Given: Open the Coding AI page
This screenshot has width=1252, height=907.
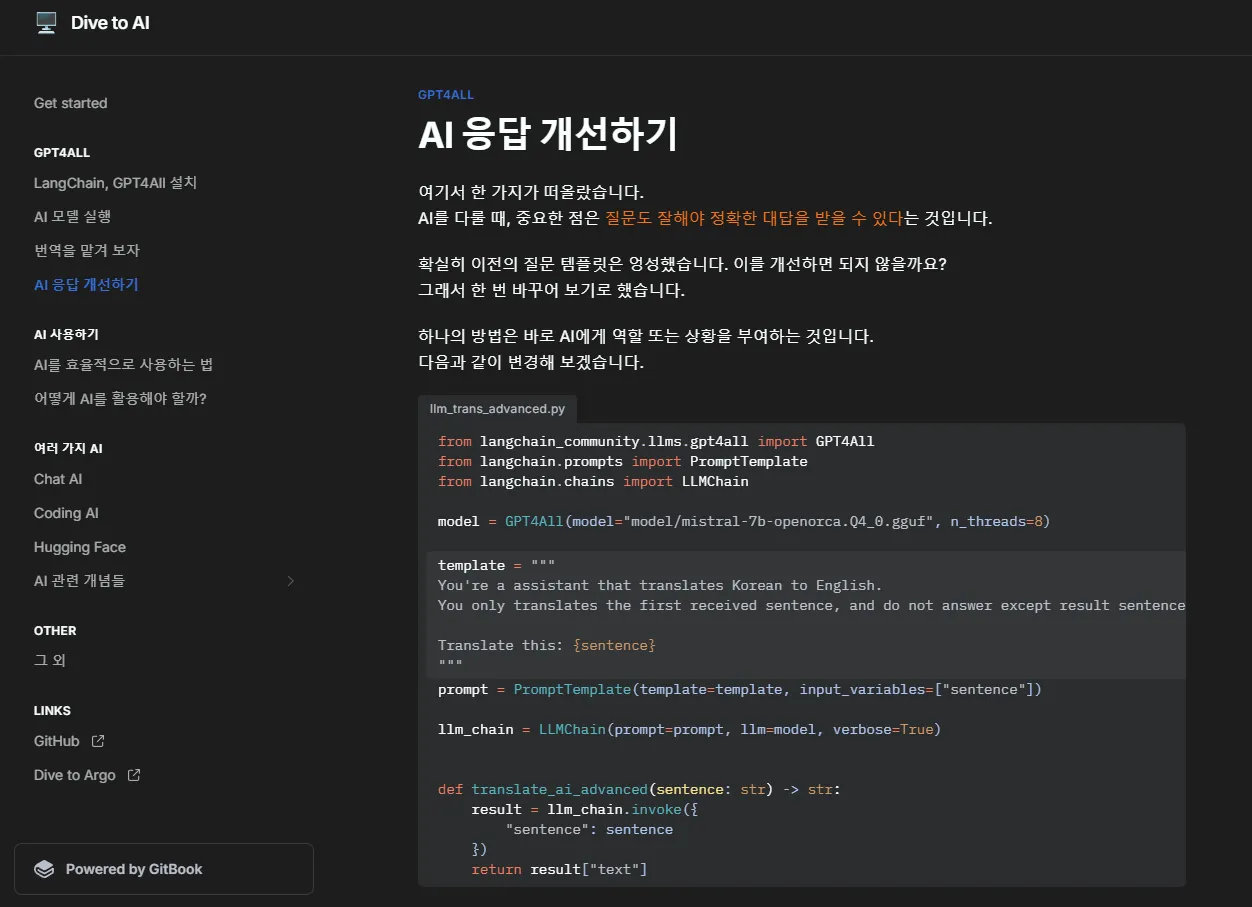Looking at the screenshot, I should (66, 513).
